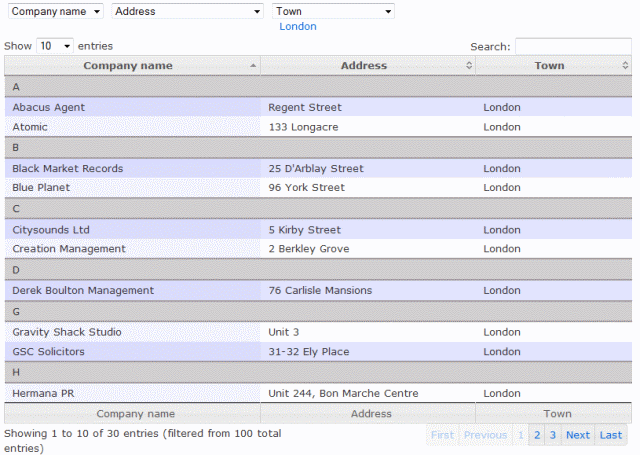Select the Citysounds Ltd cell

pyautogui.click(x=132, y=230)
